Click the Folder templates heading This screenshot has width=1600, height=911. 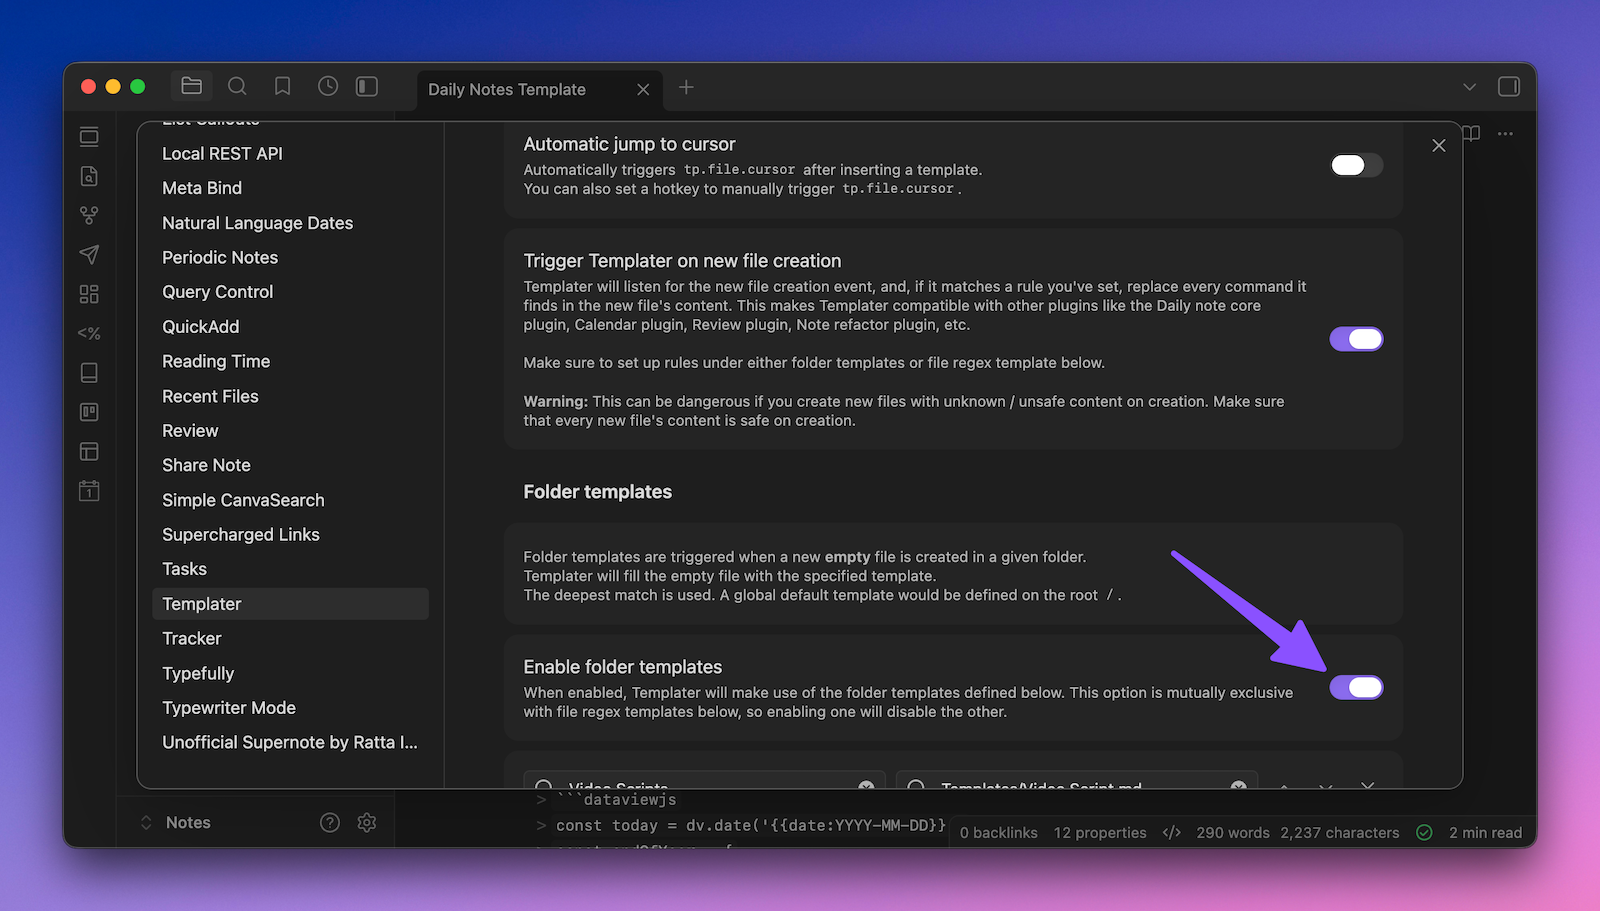point(598,492)
